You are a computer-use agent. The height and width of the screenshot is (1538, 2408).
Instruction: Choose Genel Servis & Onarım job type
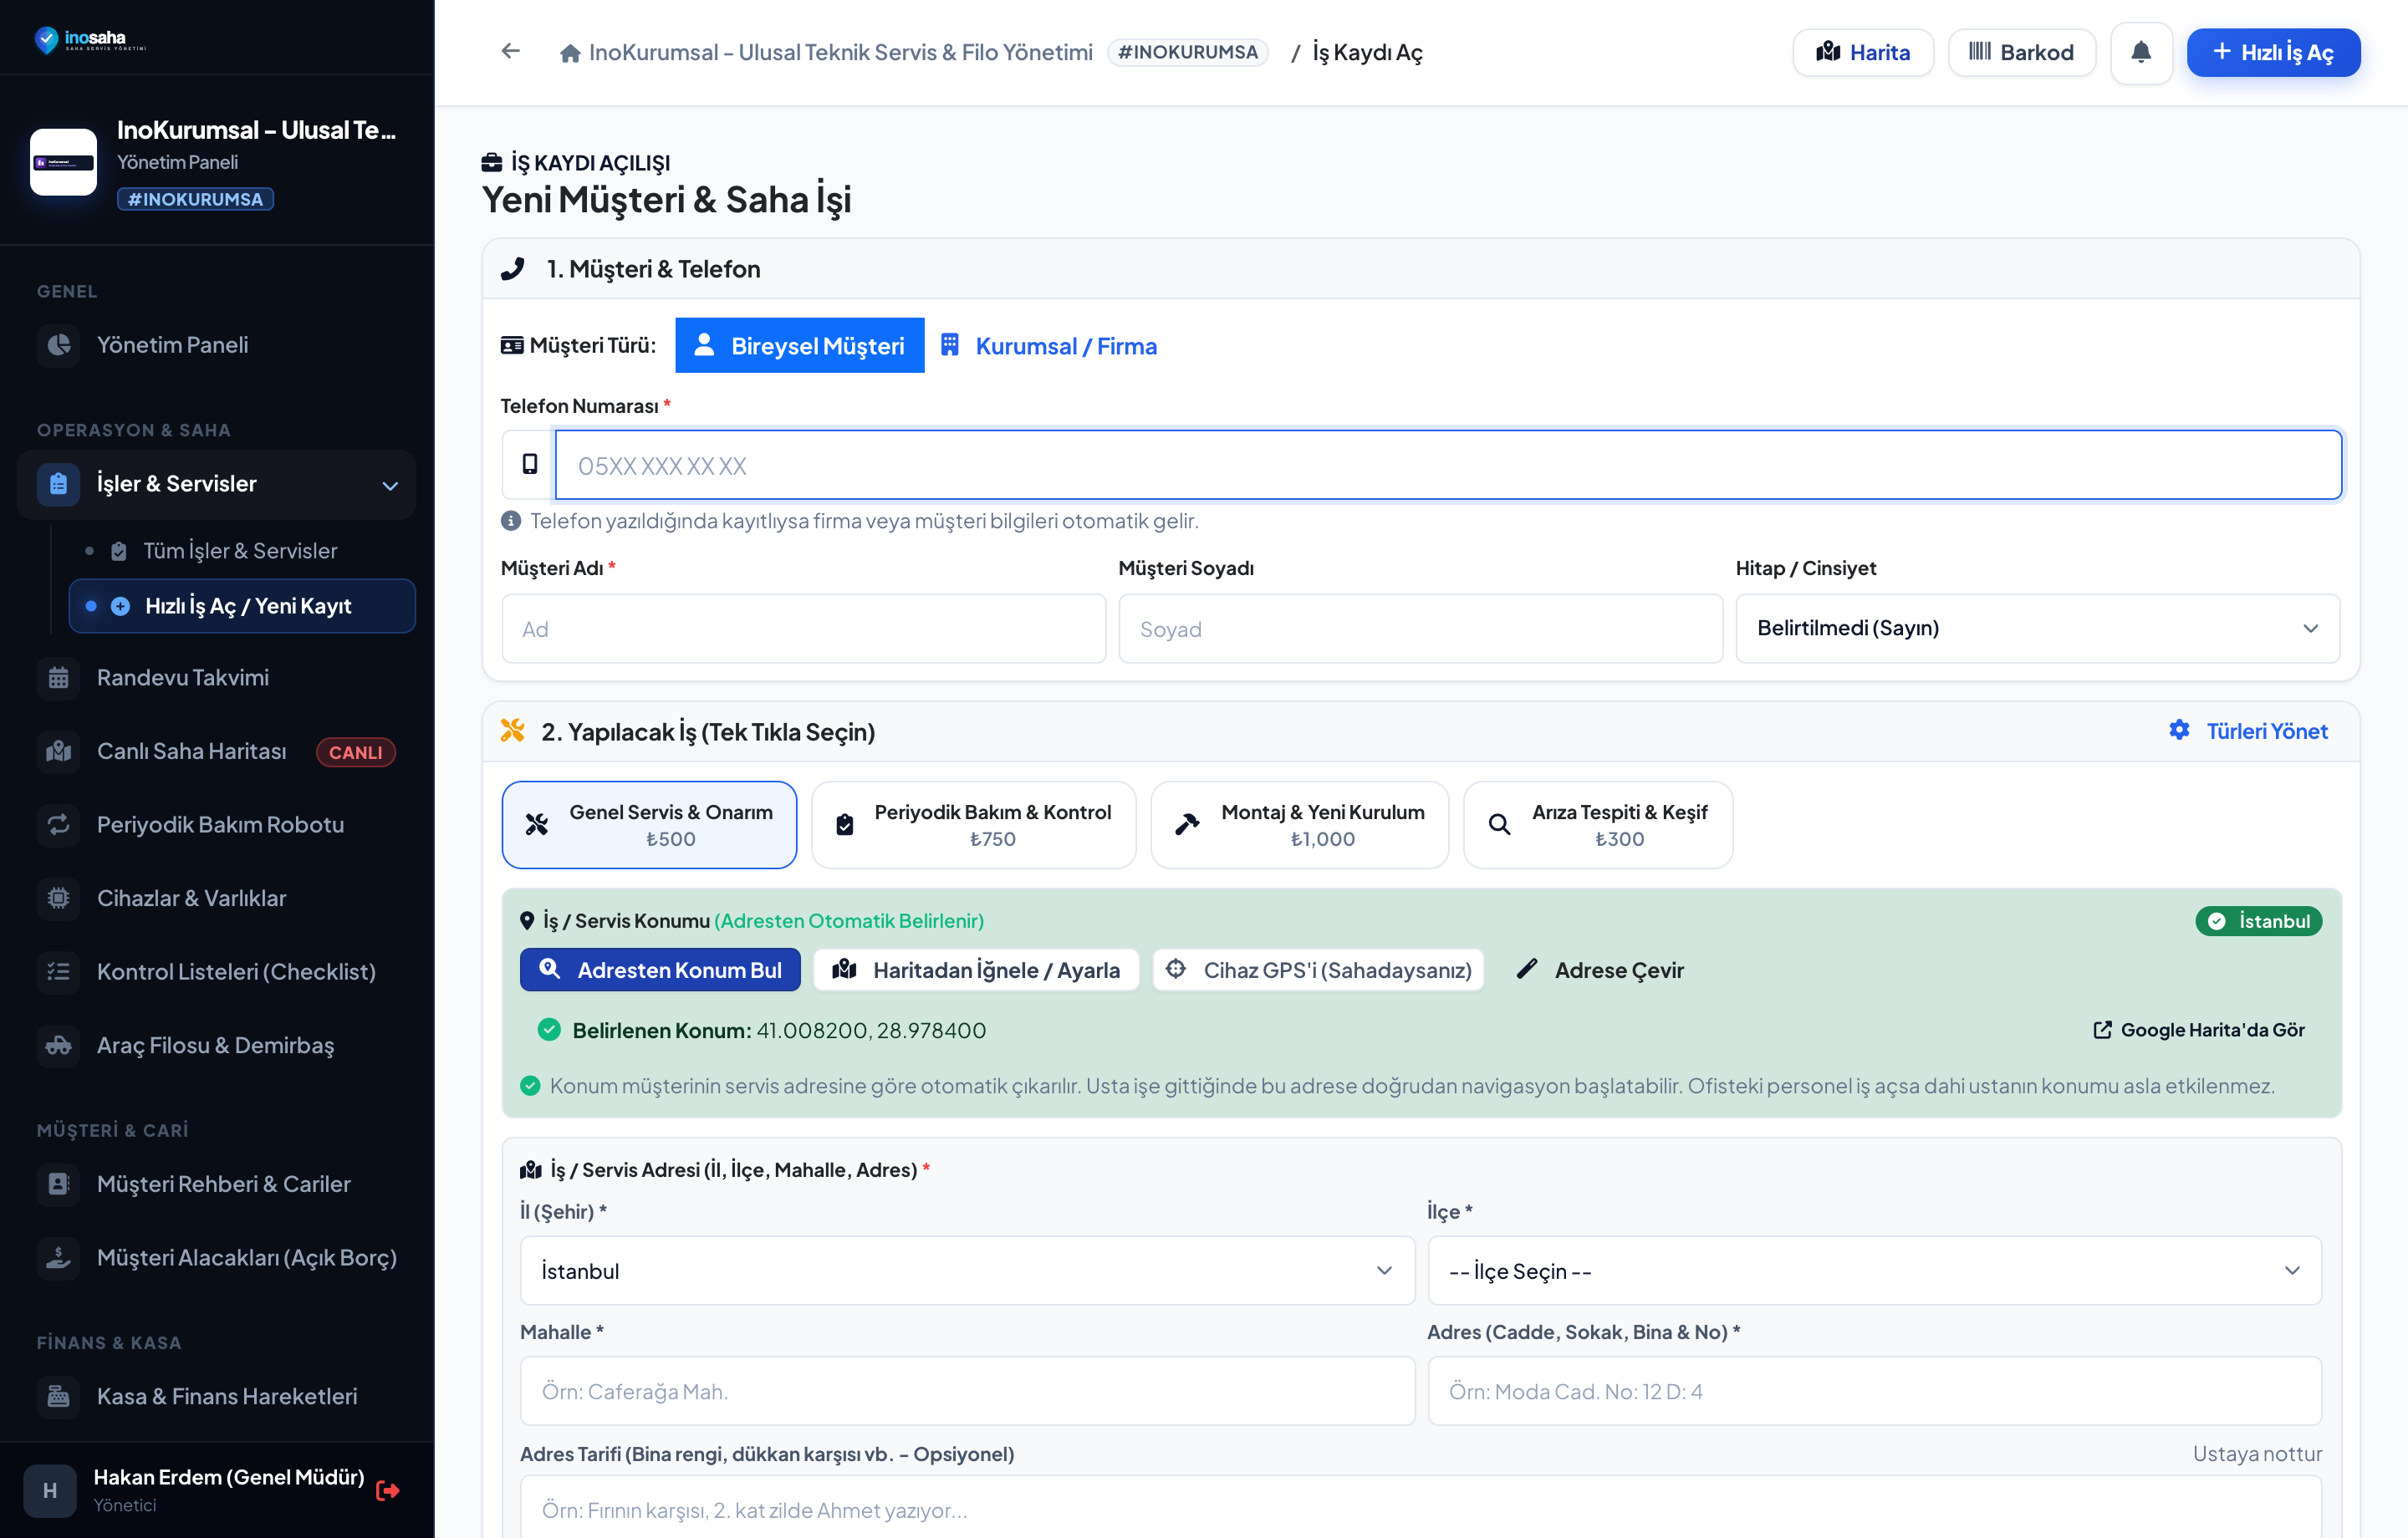tap(649, 825)
